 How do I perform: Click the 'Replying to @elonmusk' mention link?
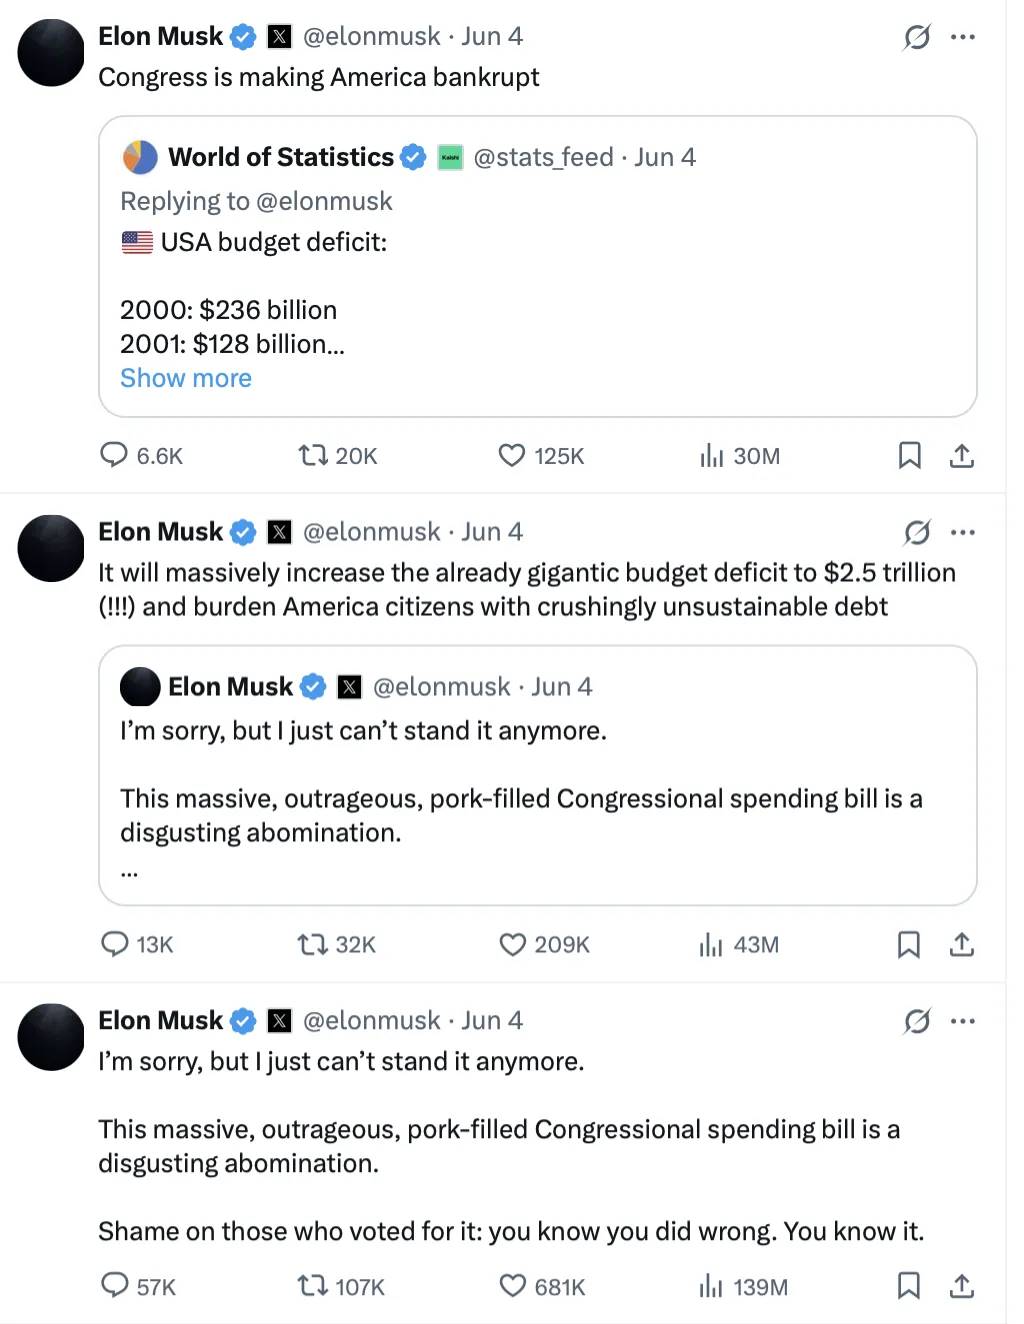pos(324,201)
